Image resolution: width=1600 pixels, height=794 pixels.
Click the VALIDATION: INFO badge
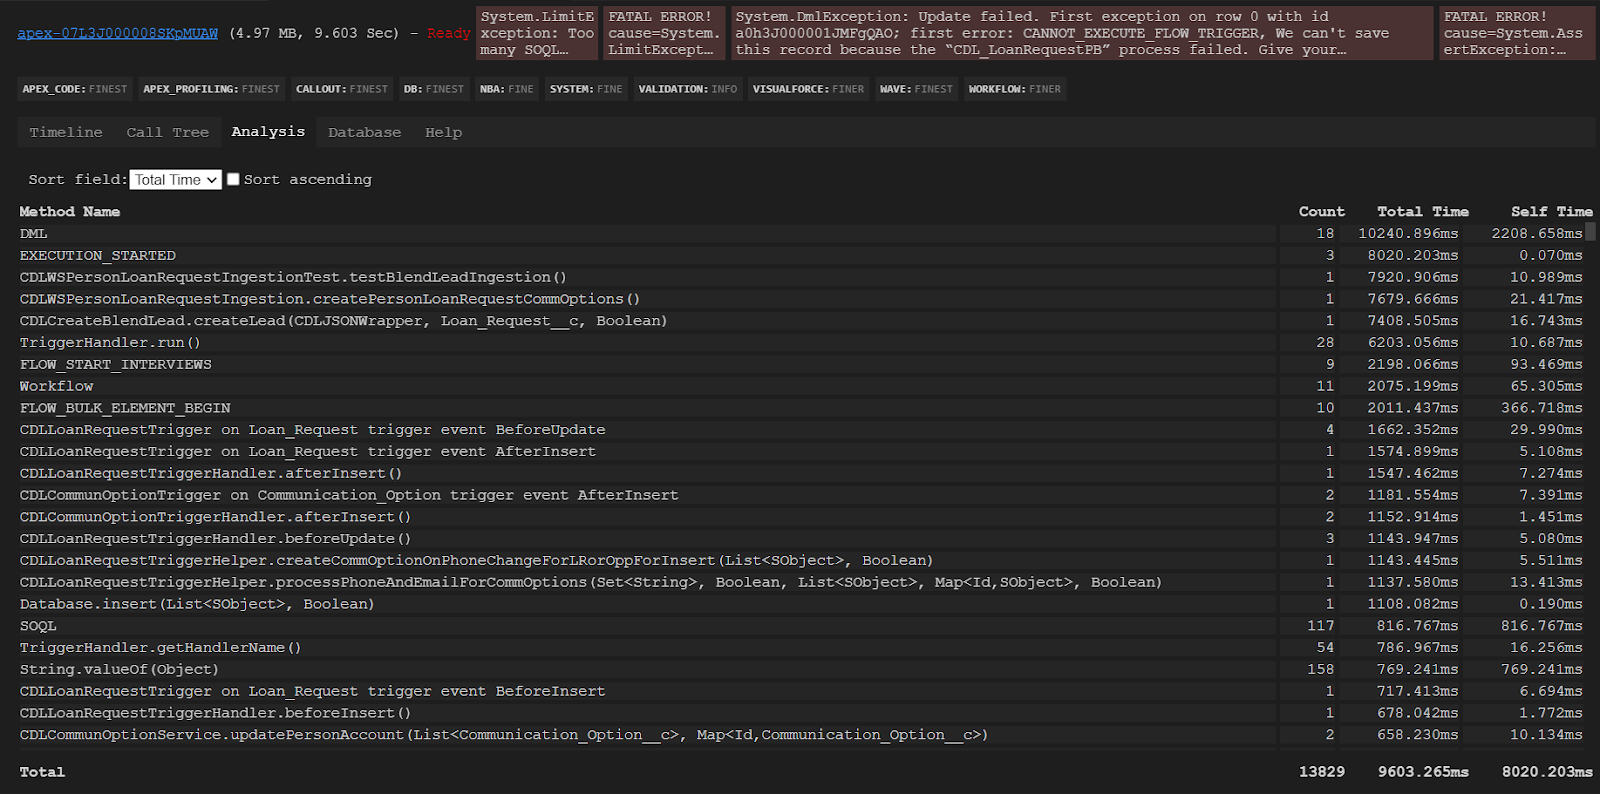click(688, 89)
